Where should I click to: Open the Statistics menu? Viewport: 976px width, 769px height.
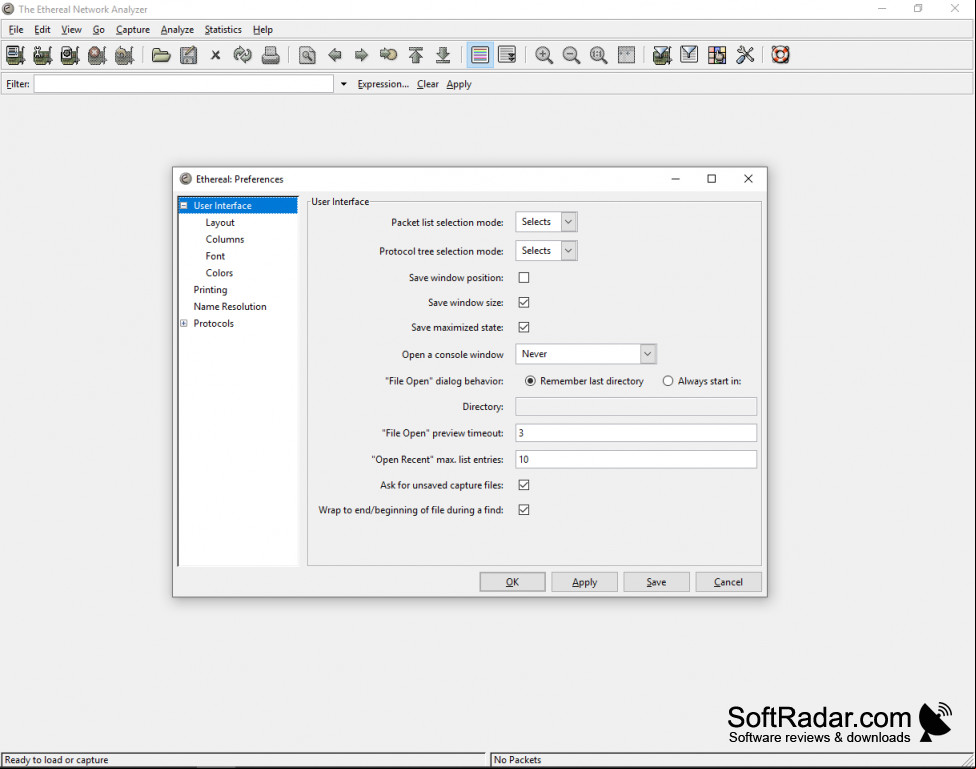coord(223,30)
